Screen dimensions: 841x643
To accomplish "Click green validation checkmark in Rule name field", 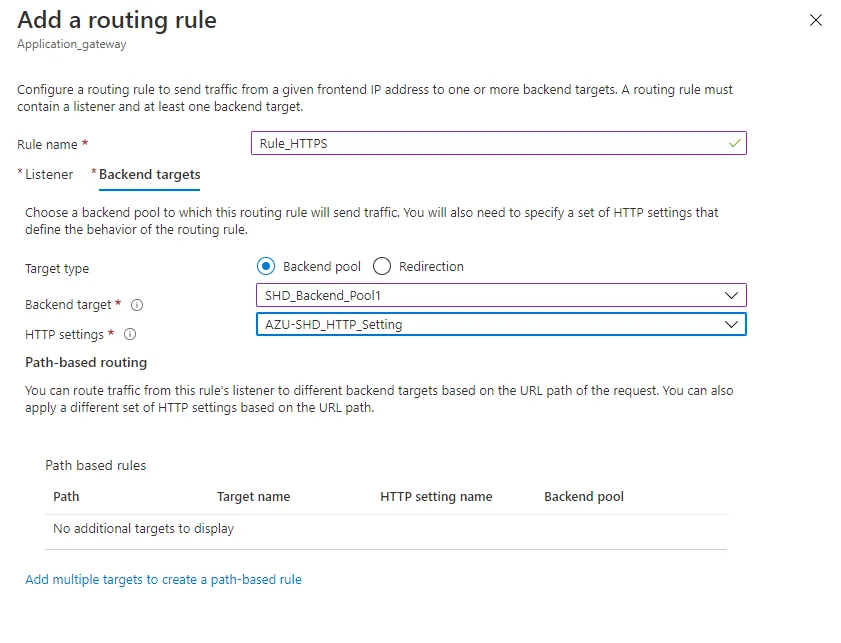I will pyautogui.click(x=735, y=143).
